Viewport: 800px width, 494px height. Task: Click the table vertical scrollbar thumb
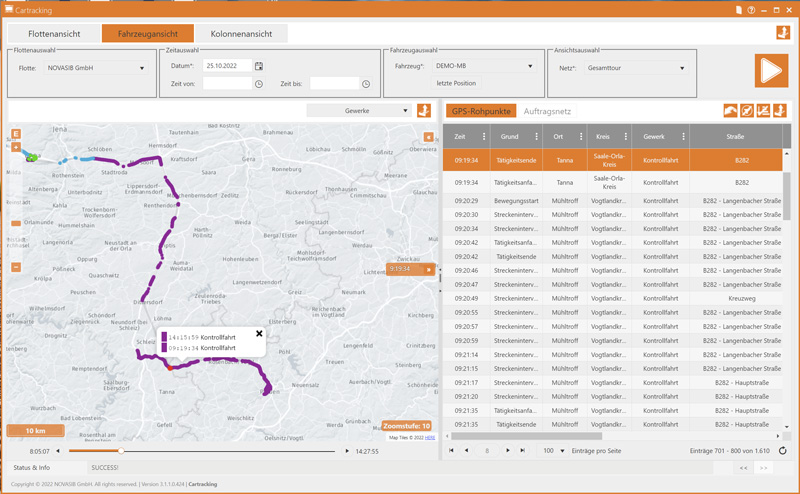[787, 196]
